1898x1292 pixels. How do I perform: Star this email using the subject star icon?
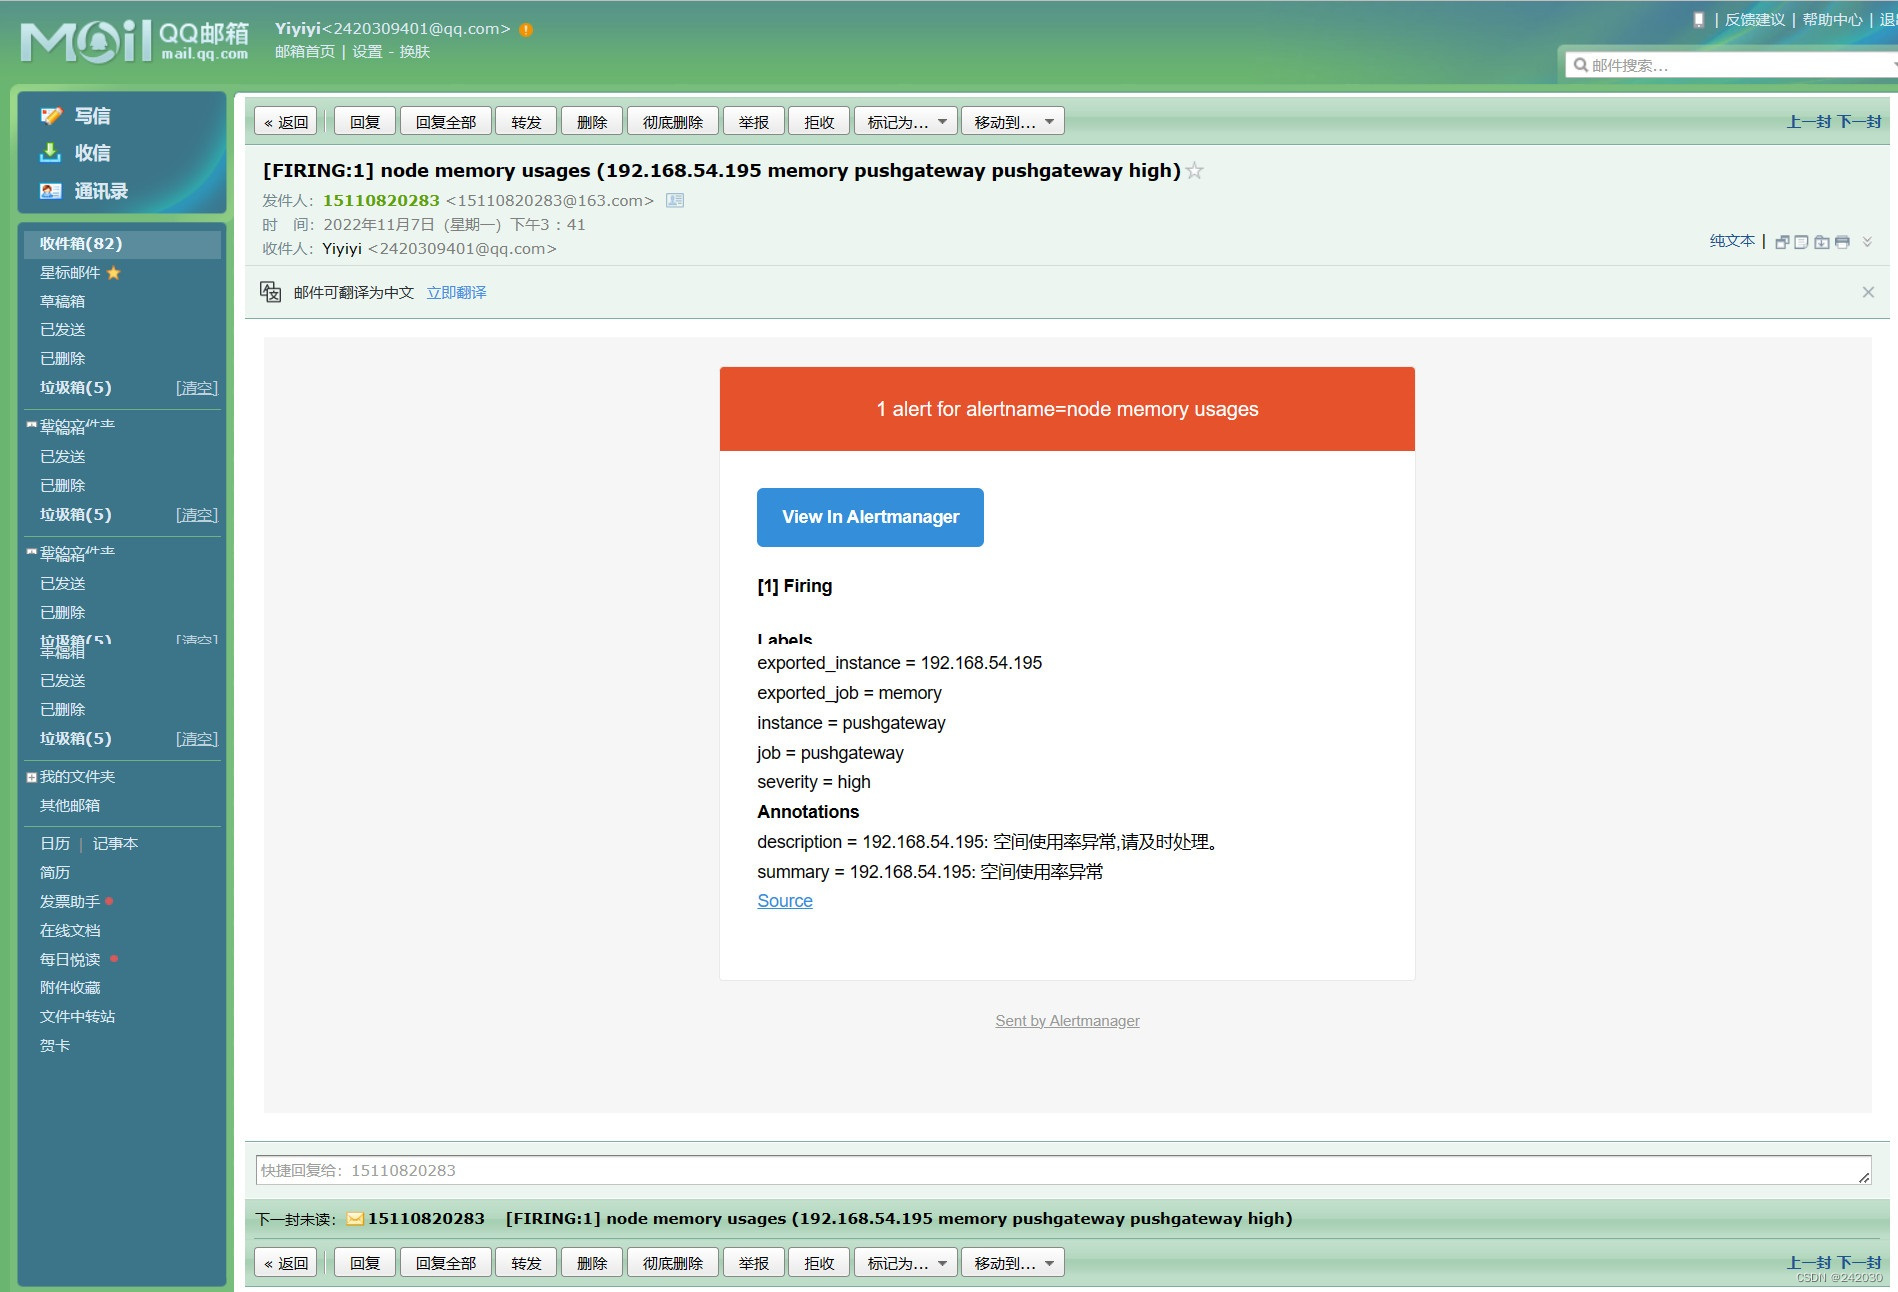pos(1194,171)
